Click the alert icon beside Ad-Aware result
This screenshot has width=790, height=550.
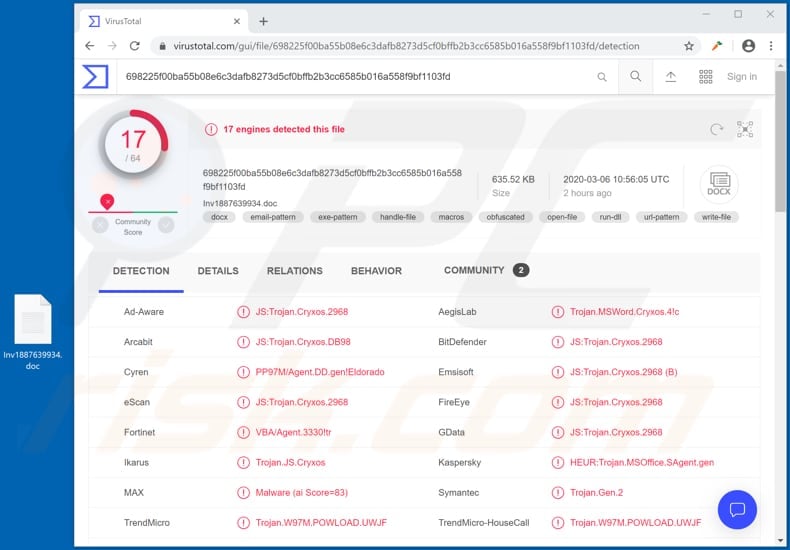[x=243, y=312]
